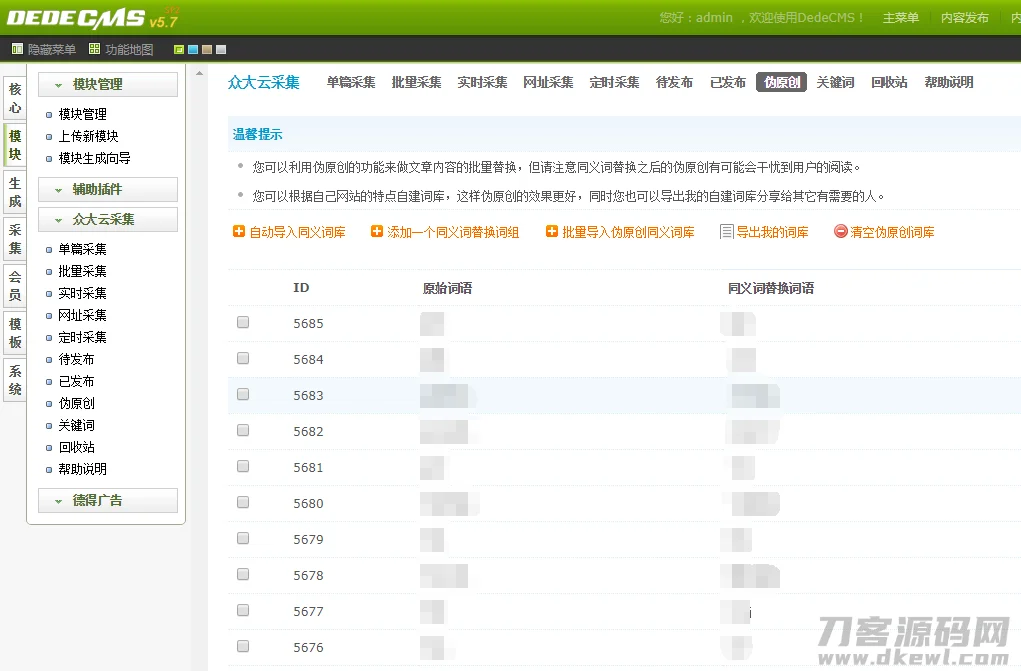
Task: Click the 单篇采集 link
Action: 84,249
